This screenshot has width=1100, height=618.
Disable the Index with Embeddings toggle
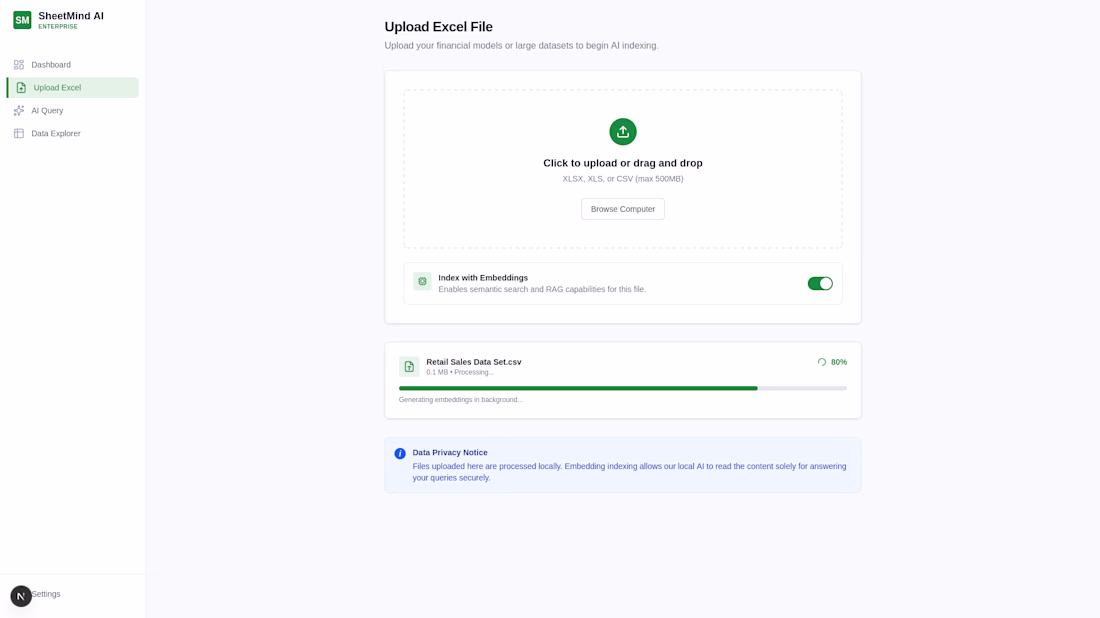tap(819, 283)
